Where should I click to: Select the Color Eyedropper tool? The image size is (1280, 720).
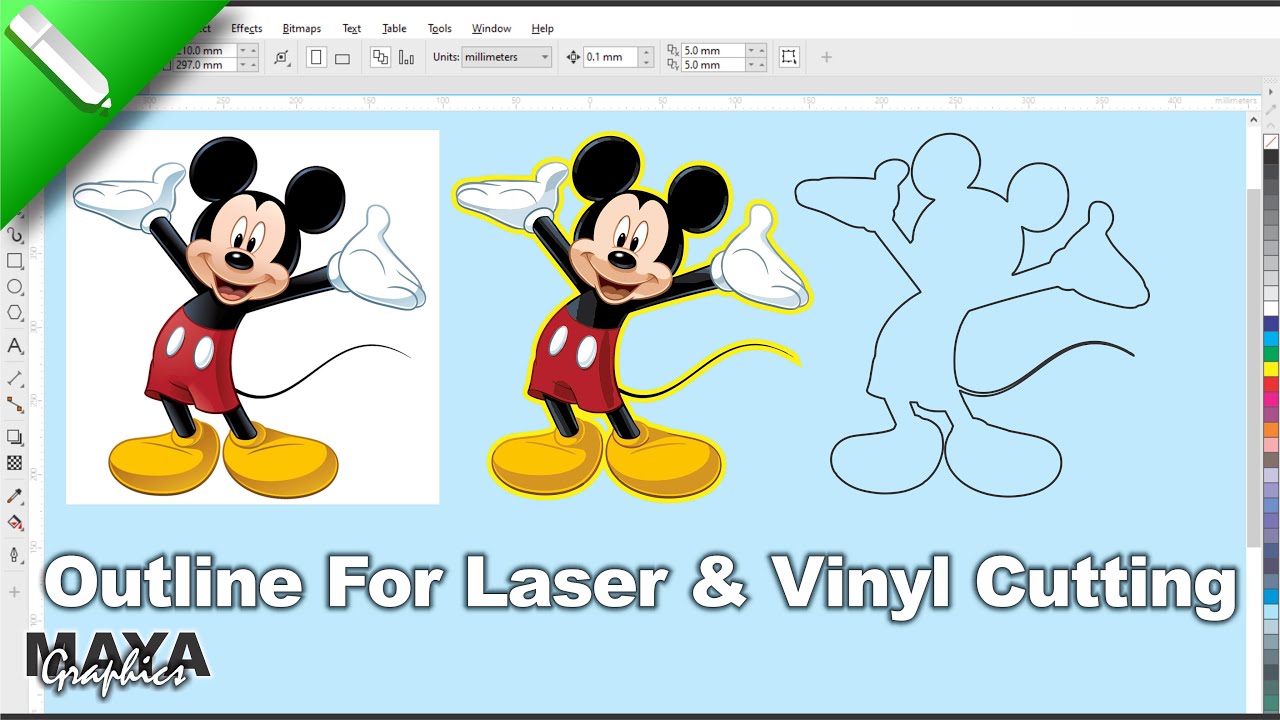[15, 496]
